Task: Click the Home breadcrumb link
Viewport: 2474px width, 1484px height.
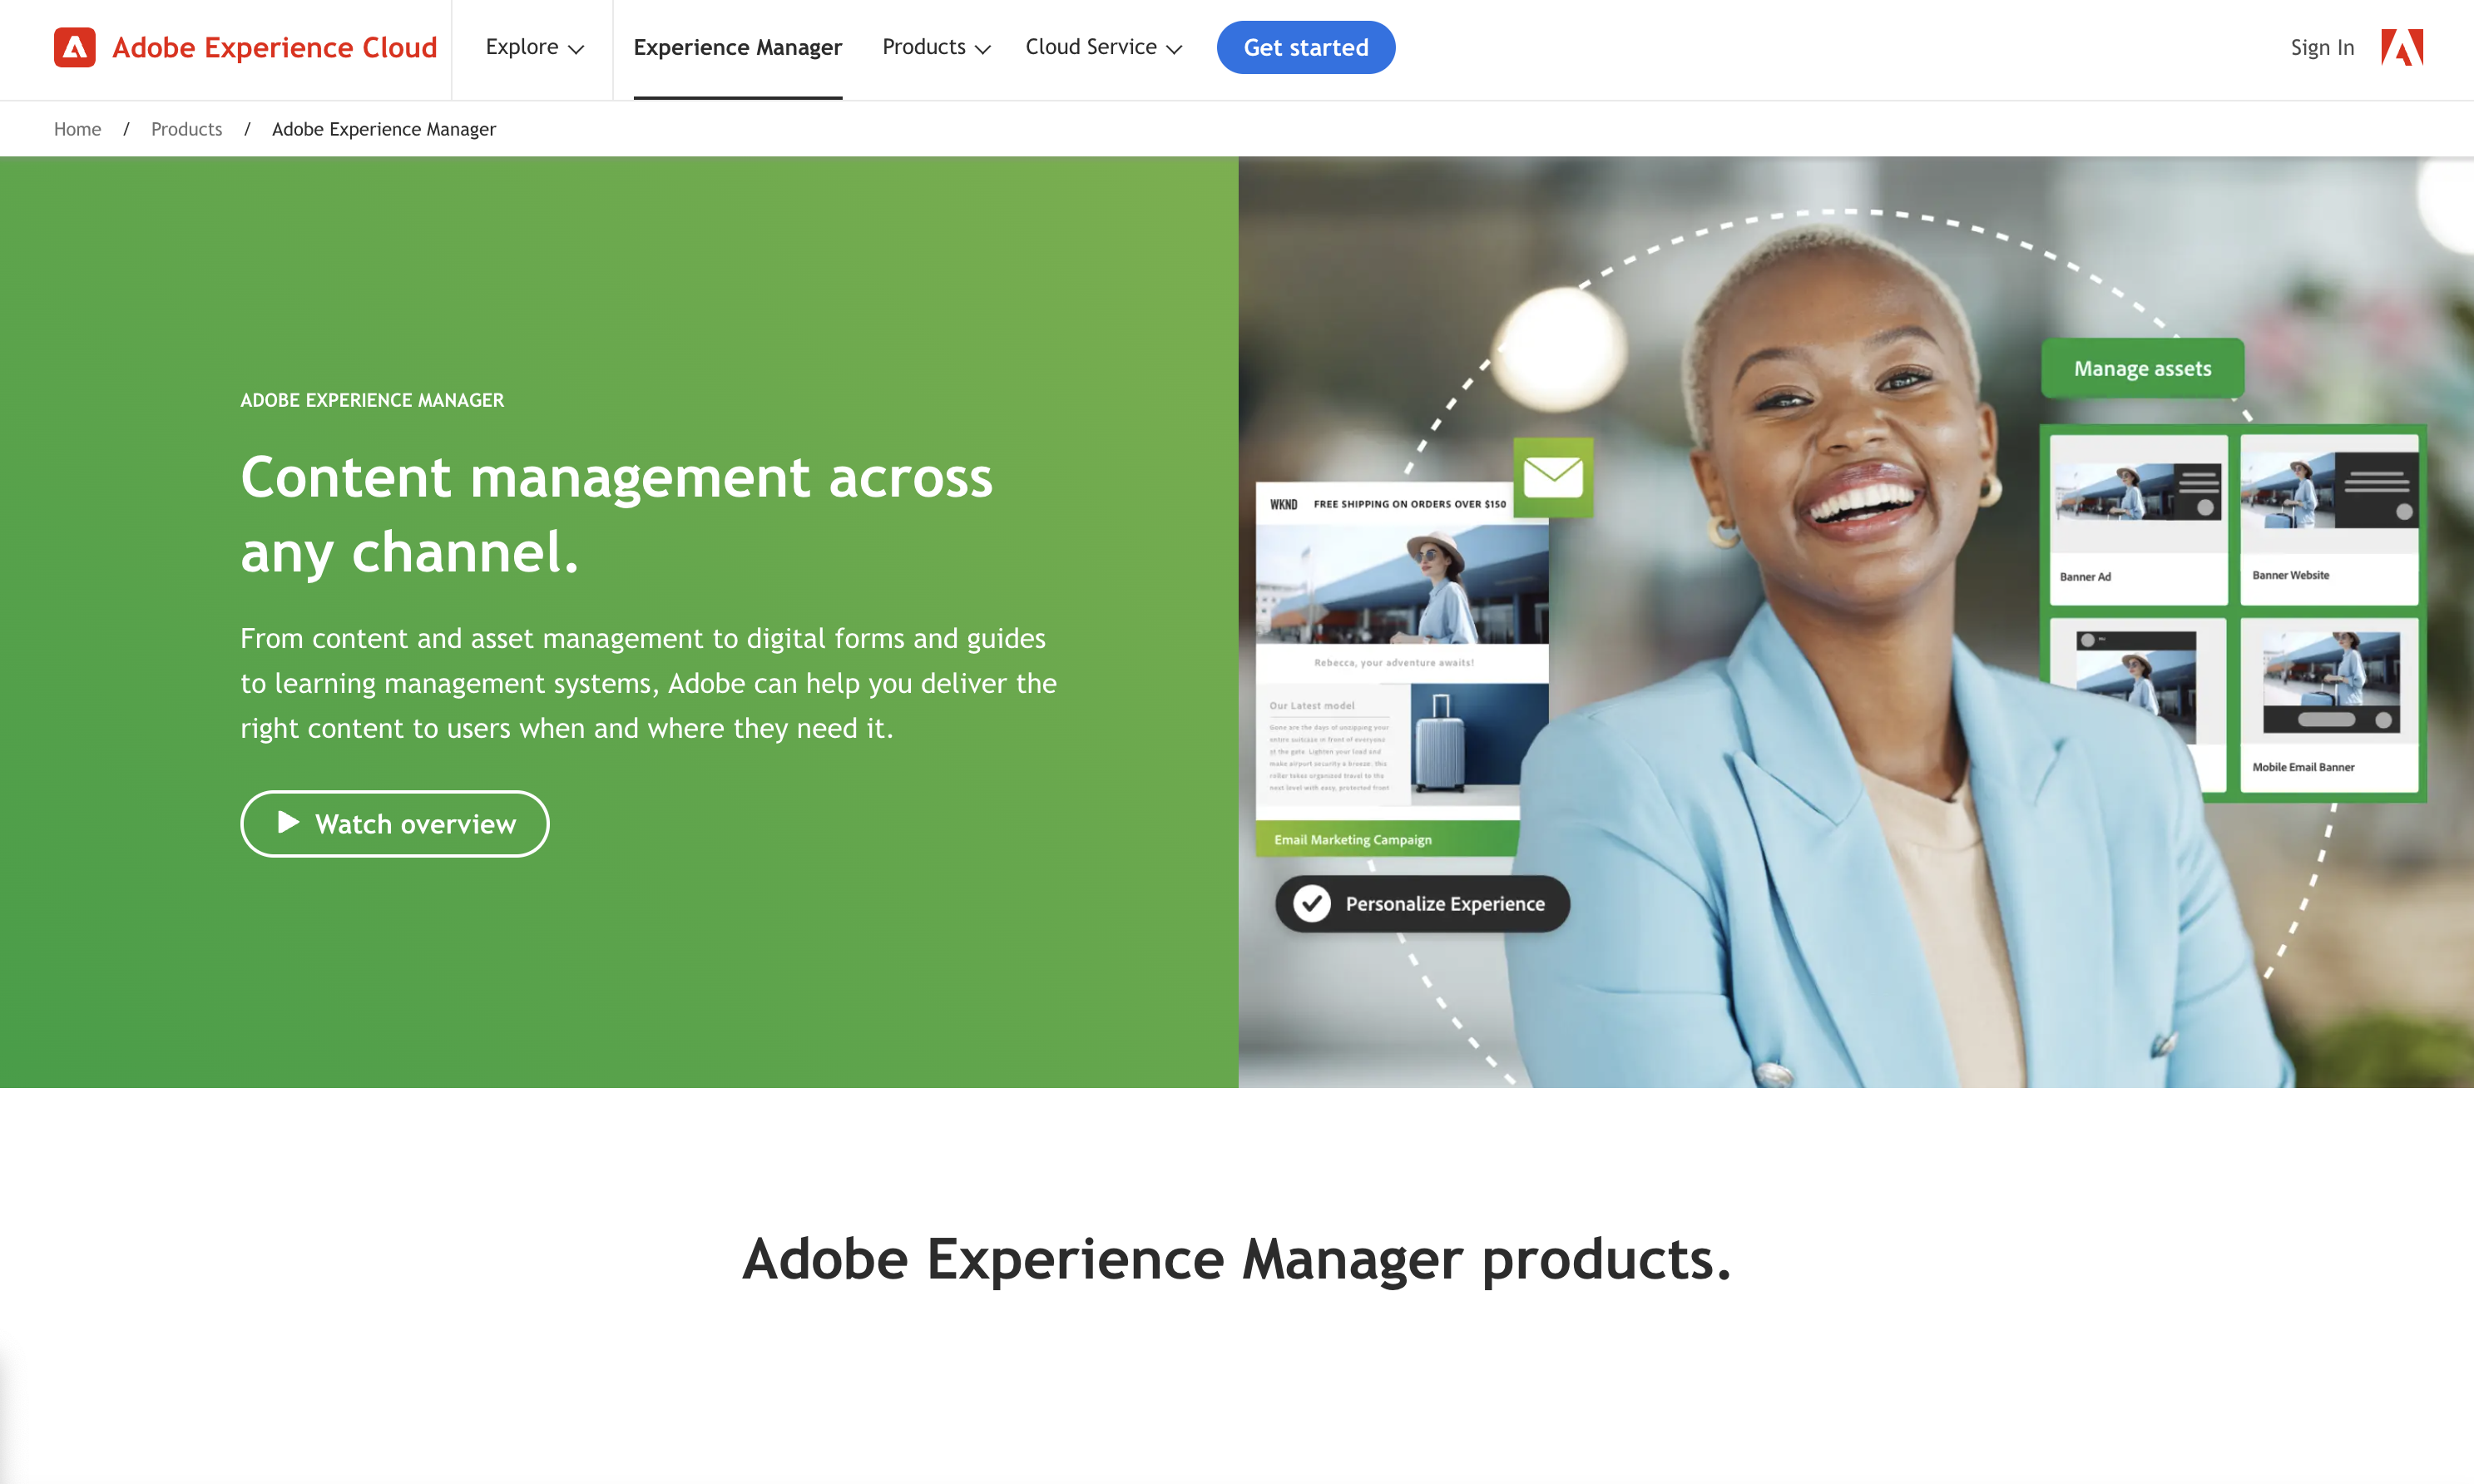Action: tap(77, 129)
